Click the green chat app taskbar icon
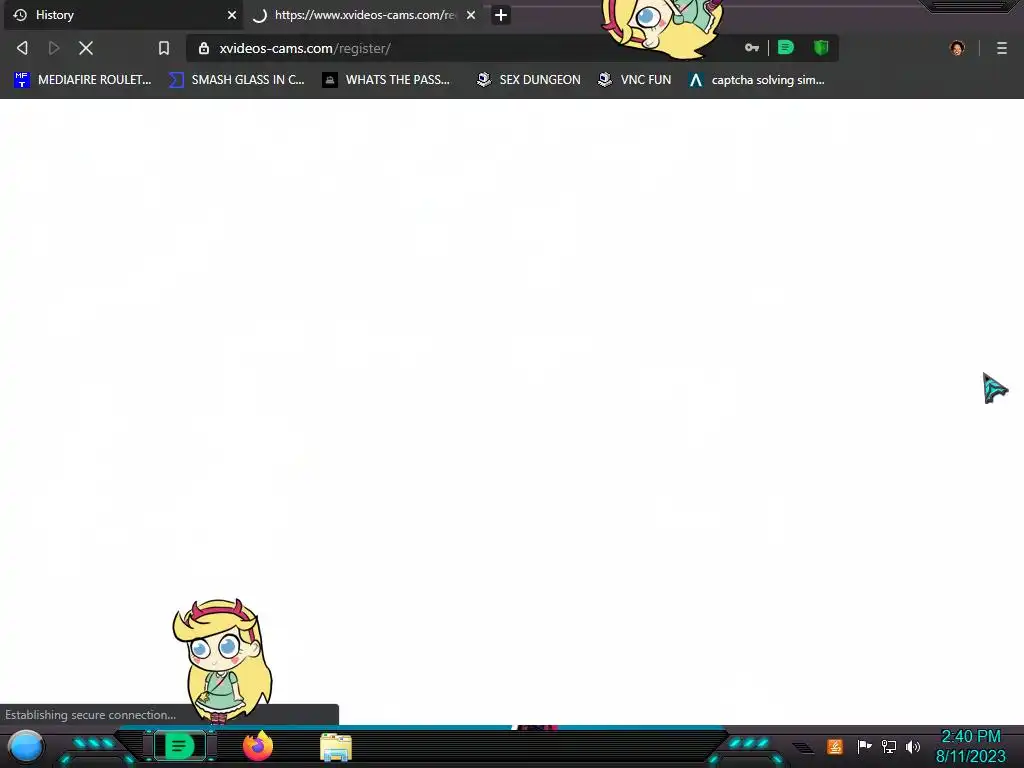 coord(179,746)
